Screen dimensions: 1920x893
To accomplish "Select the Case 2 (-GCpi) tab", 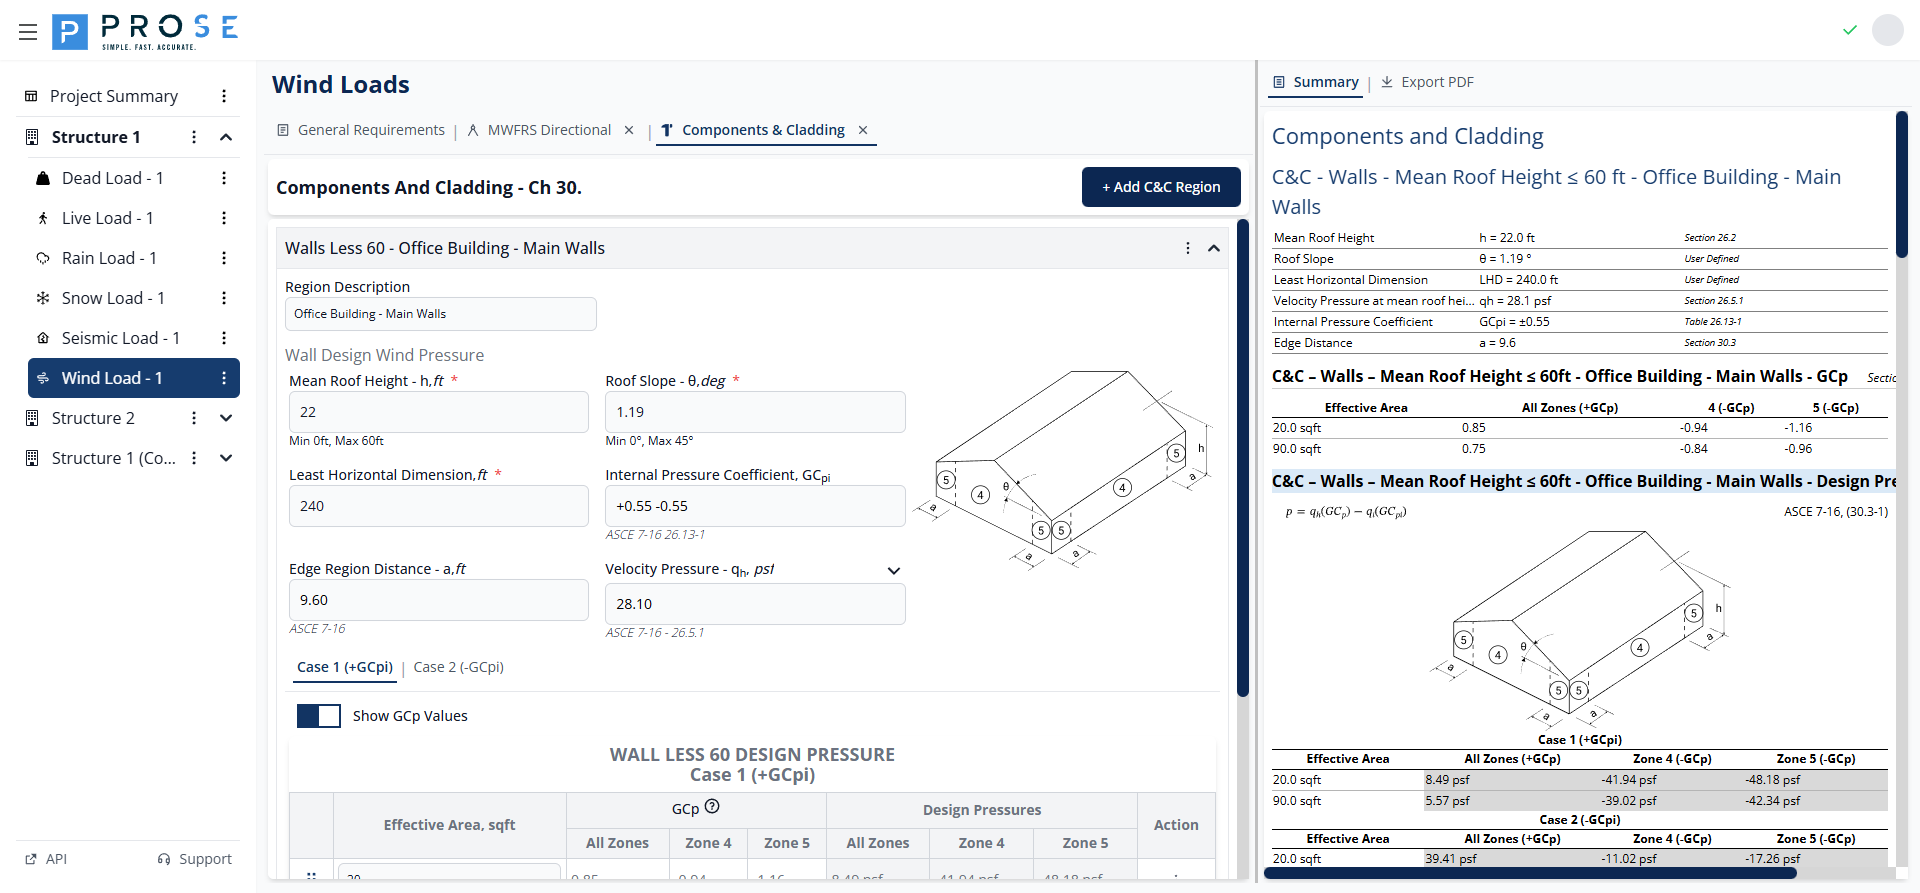I will (458, 667).
